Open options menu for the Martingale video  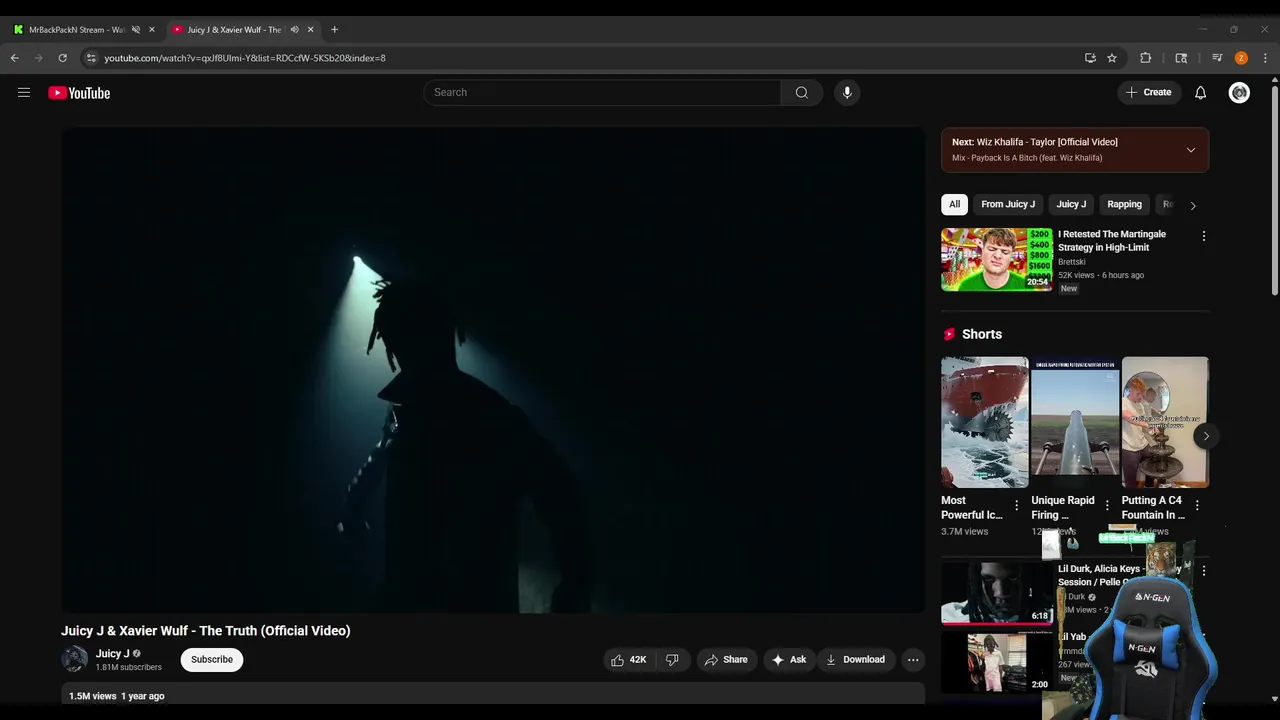pyautogui.click(x=1204, y=236)
